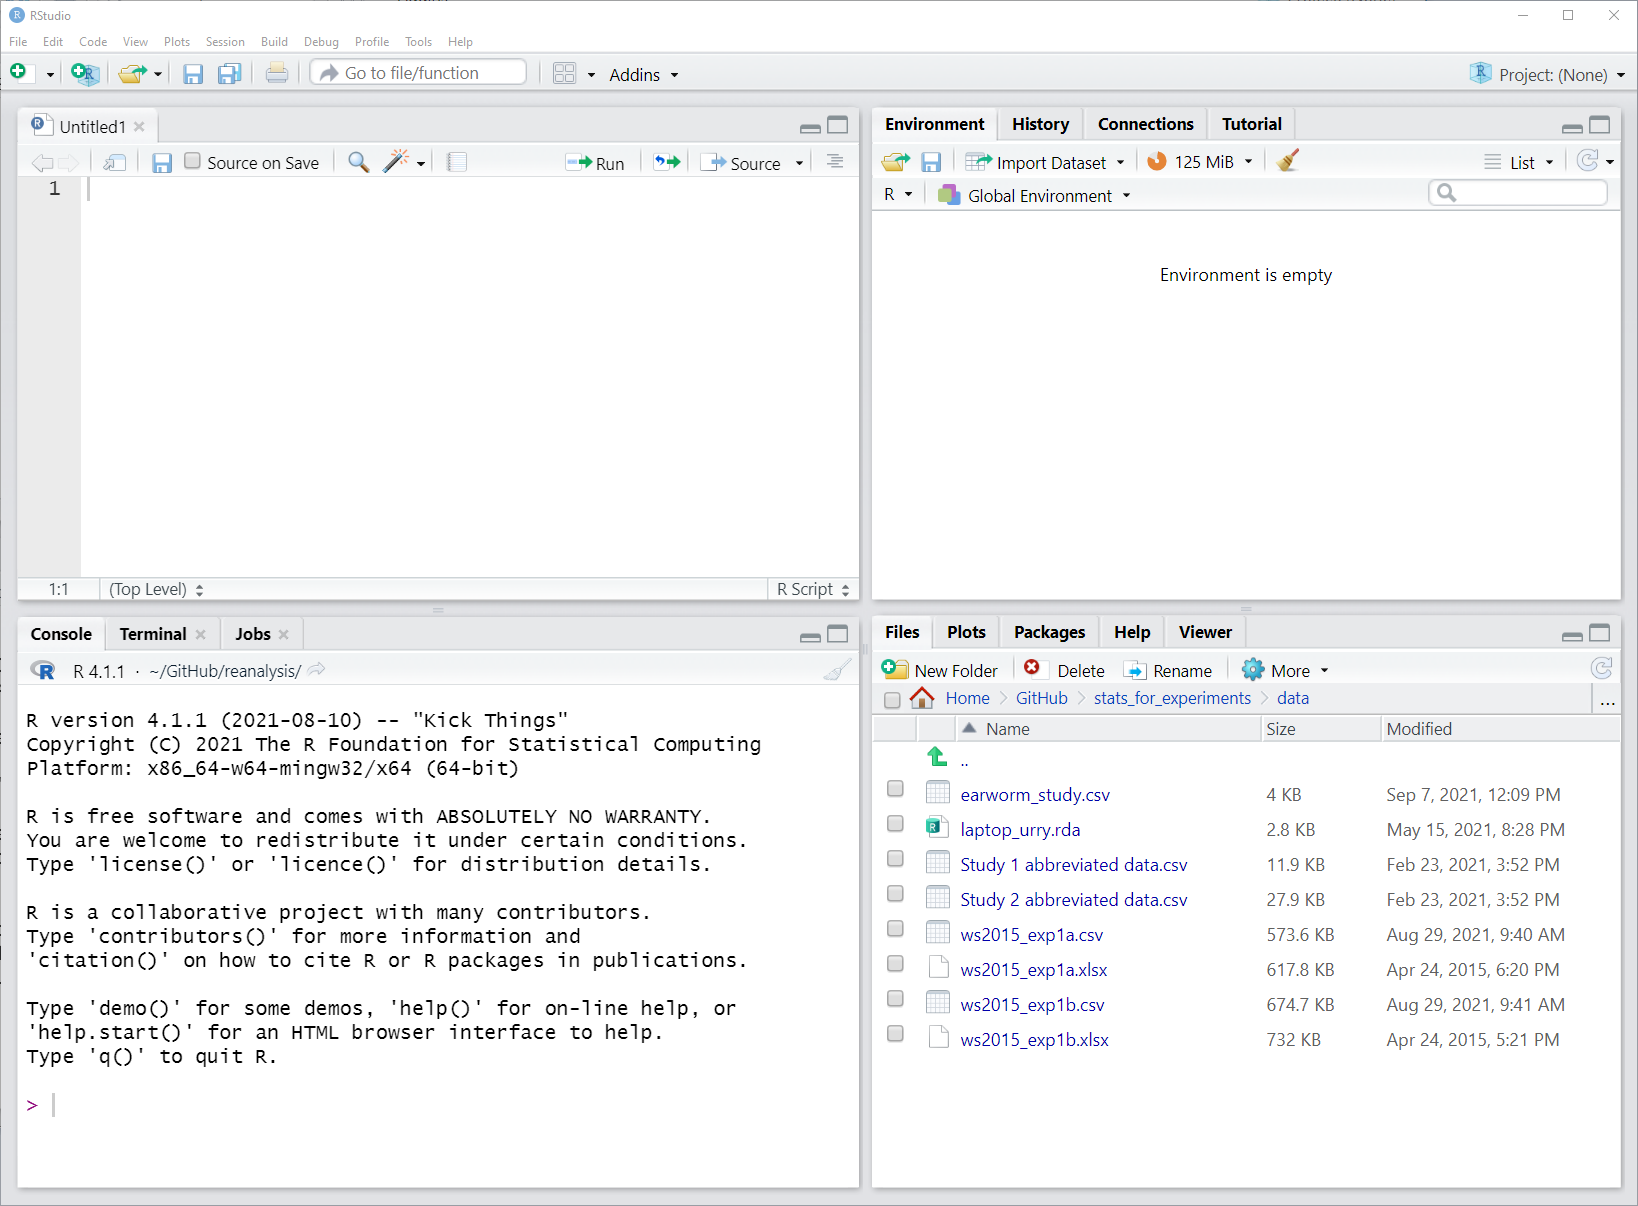This screenshot has height=1206, width=1638.
Task: Refresh the Files pane listing
Action: tap(1601, 668)
